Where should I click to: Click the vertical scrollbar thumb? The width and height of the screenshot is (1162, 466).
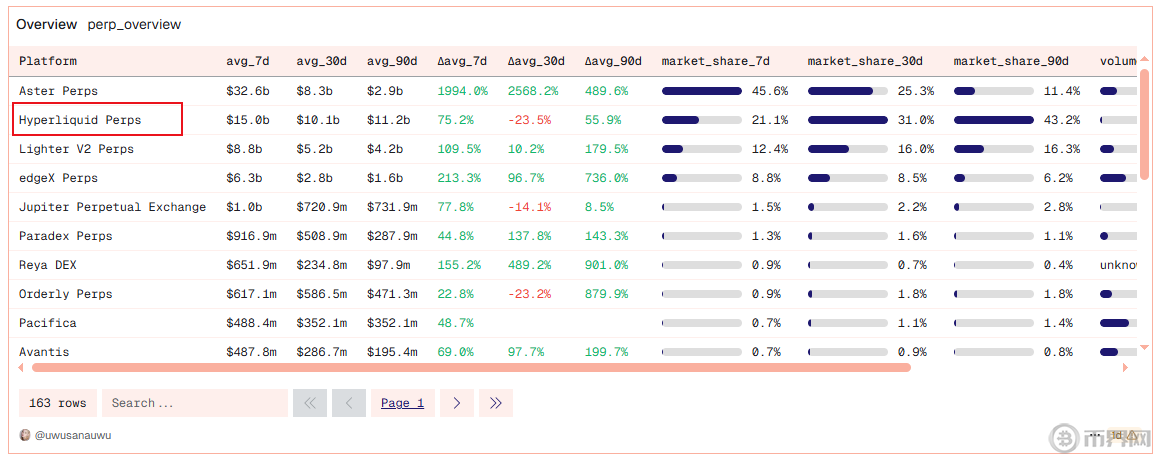(1144, 124)
